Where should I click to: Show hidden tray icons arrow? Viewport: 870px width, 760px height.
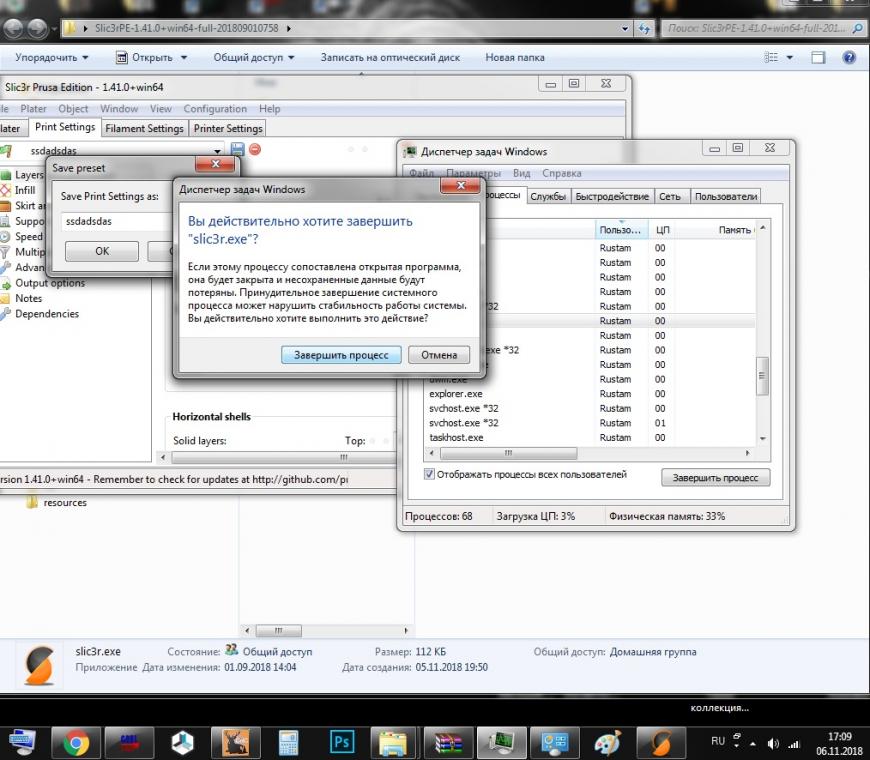tap(753, 743)
